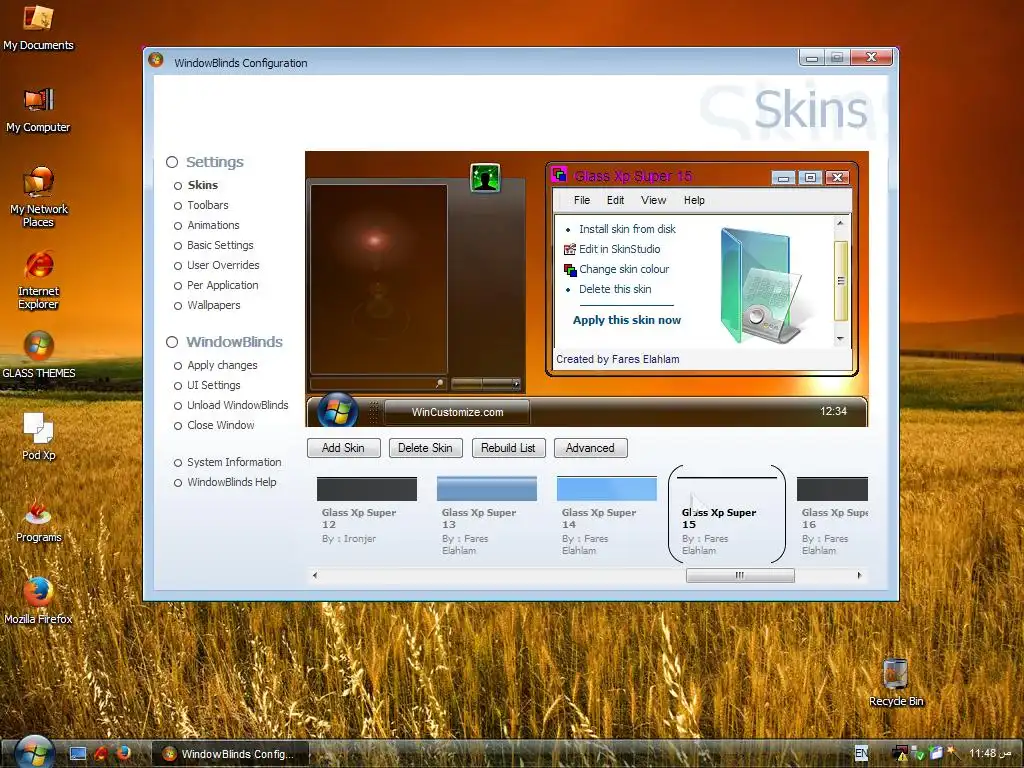Click Install skin from disk

[627, 229]
